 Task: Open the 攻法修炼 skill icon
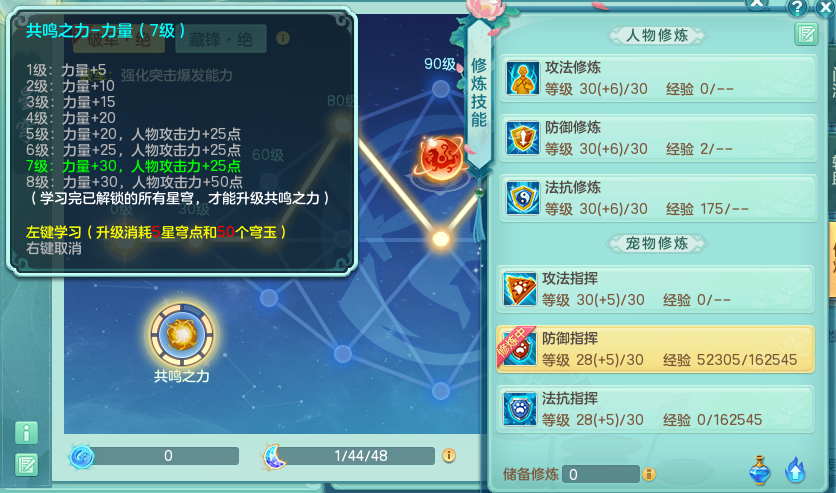(522, 78)
